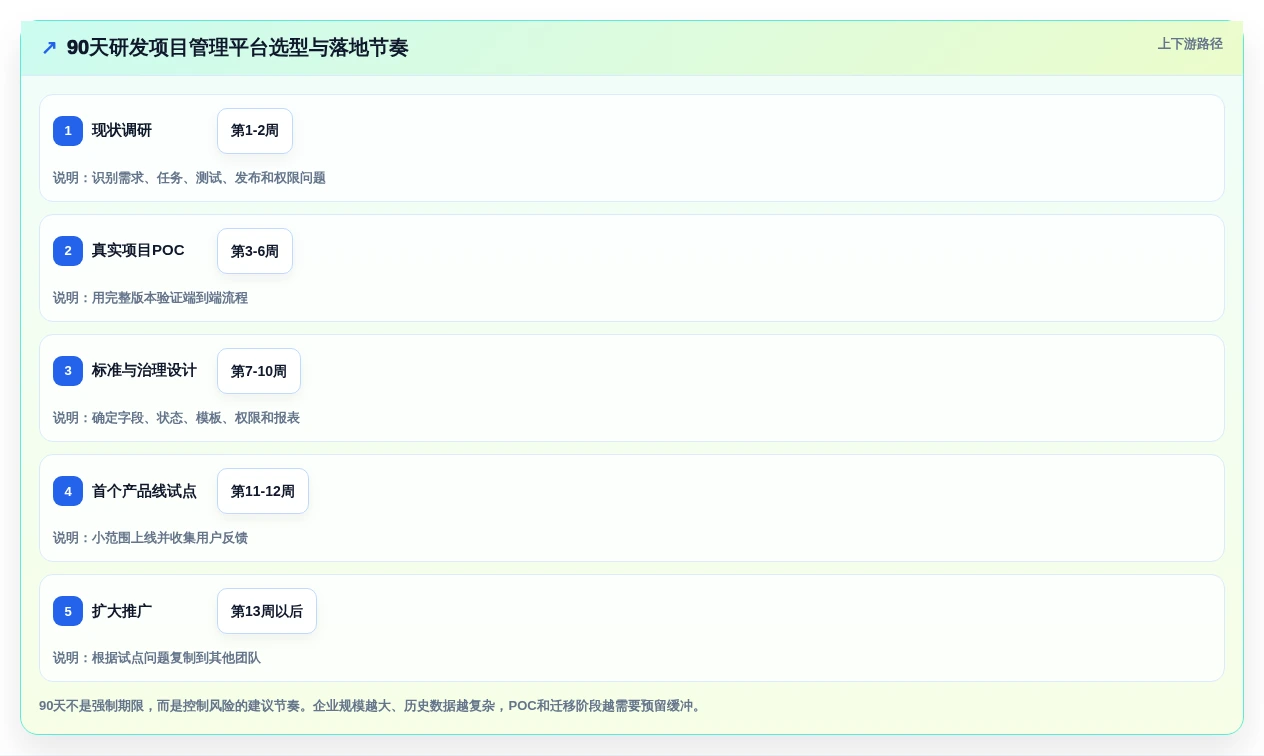
Task: Click the heading 90天研发项目管理平台选型与落地节奏
Action: (237, 48)
